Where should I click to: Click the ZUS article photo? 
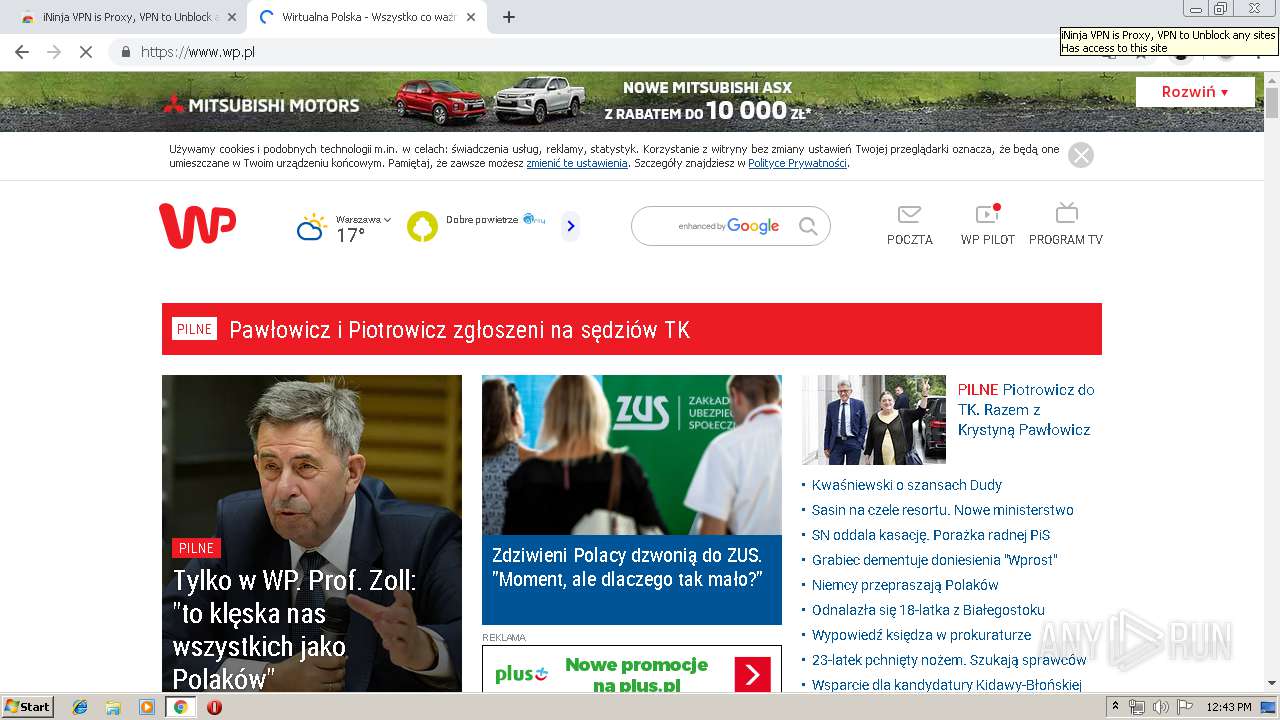point(632,455)
